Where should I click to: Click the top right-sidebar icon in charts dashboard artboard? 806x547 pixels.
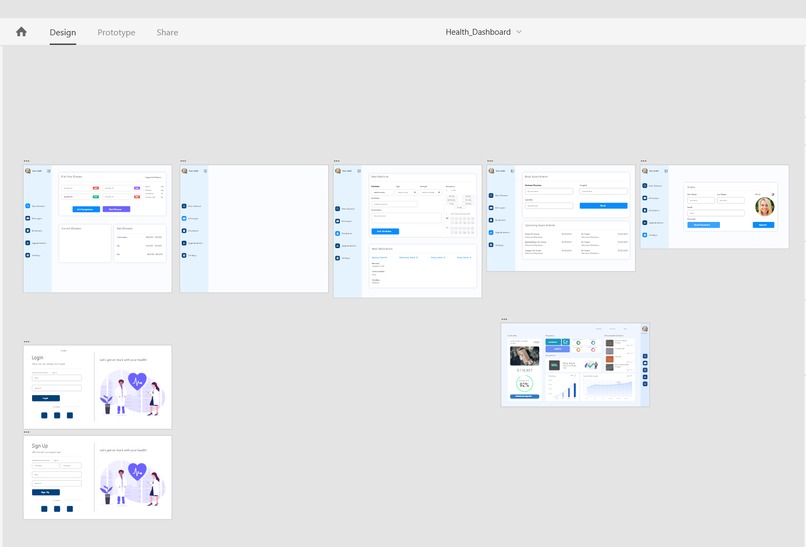645,356
